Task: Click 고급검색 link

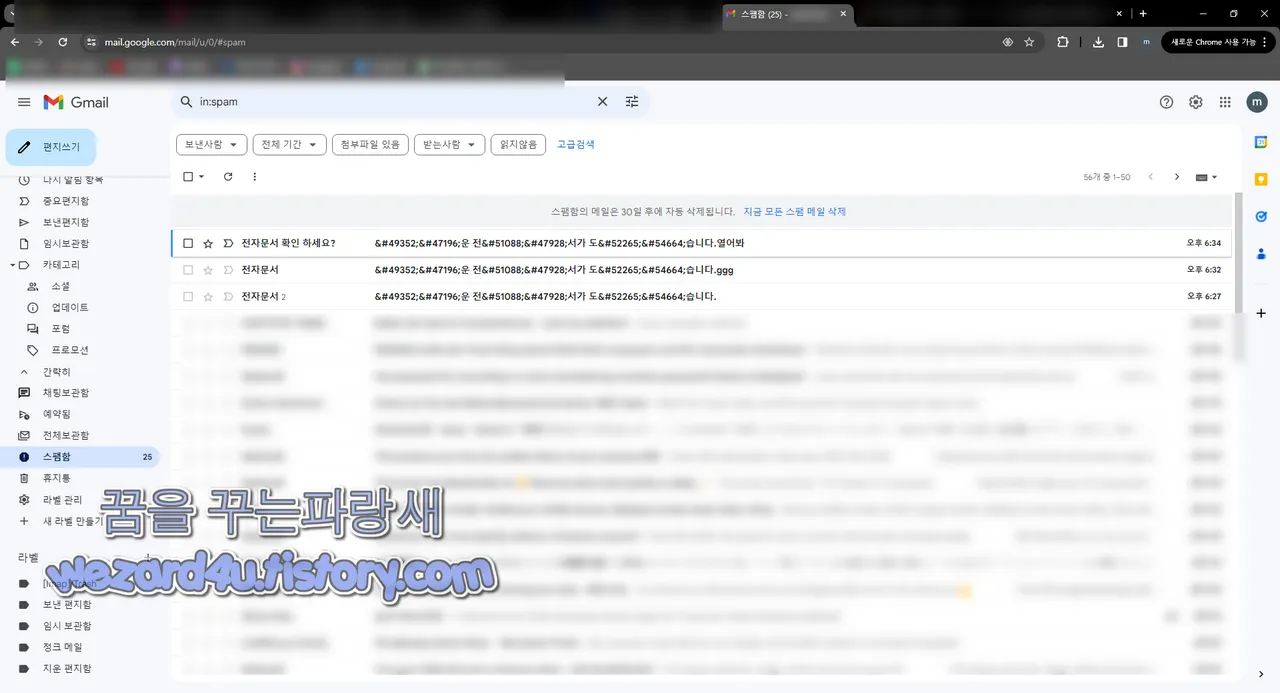Action: [576, 144]
